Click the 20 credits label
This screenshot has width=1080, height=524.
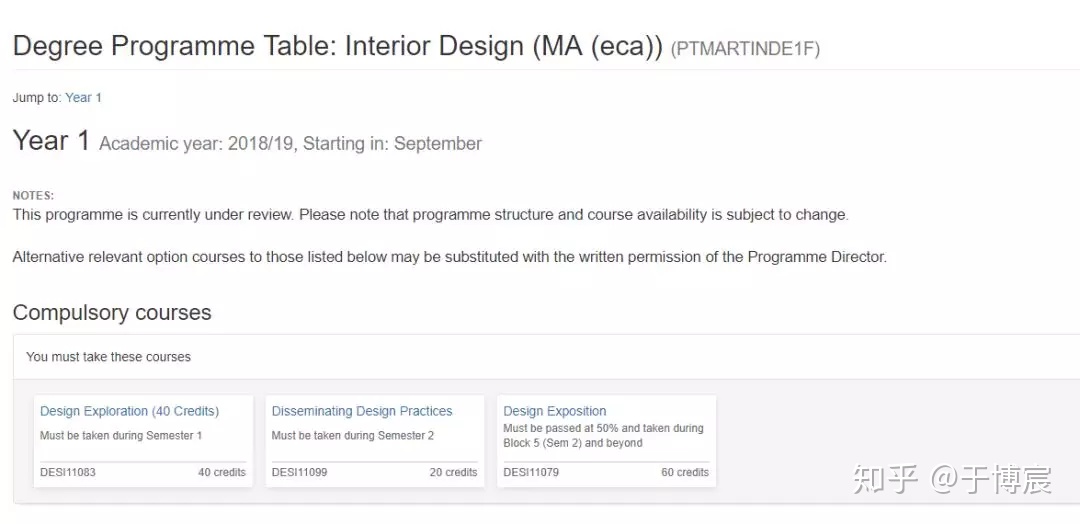click(x=453, y=472)
